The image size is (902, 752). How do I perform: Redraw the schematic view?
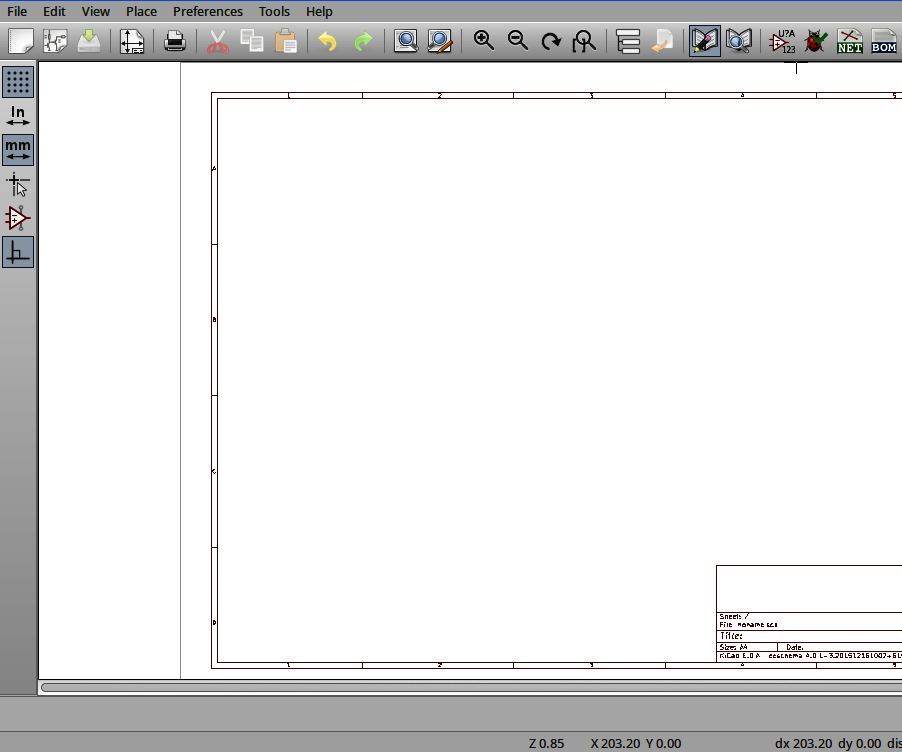[x=551, y=41]
